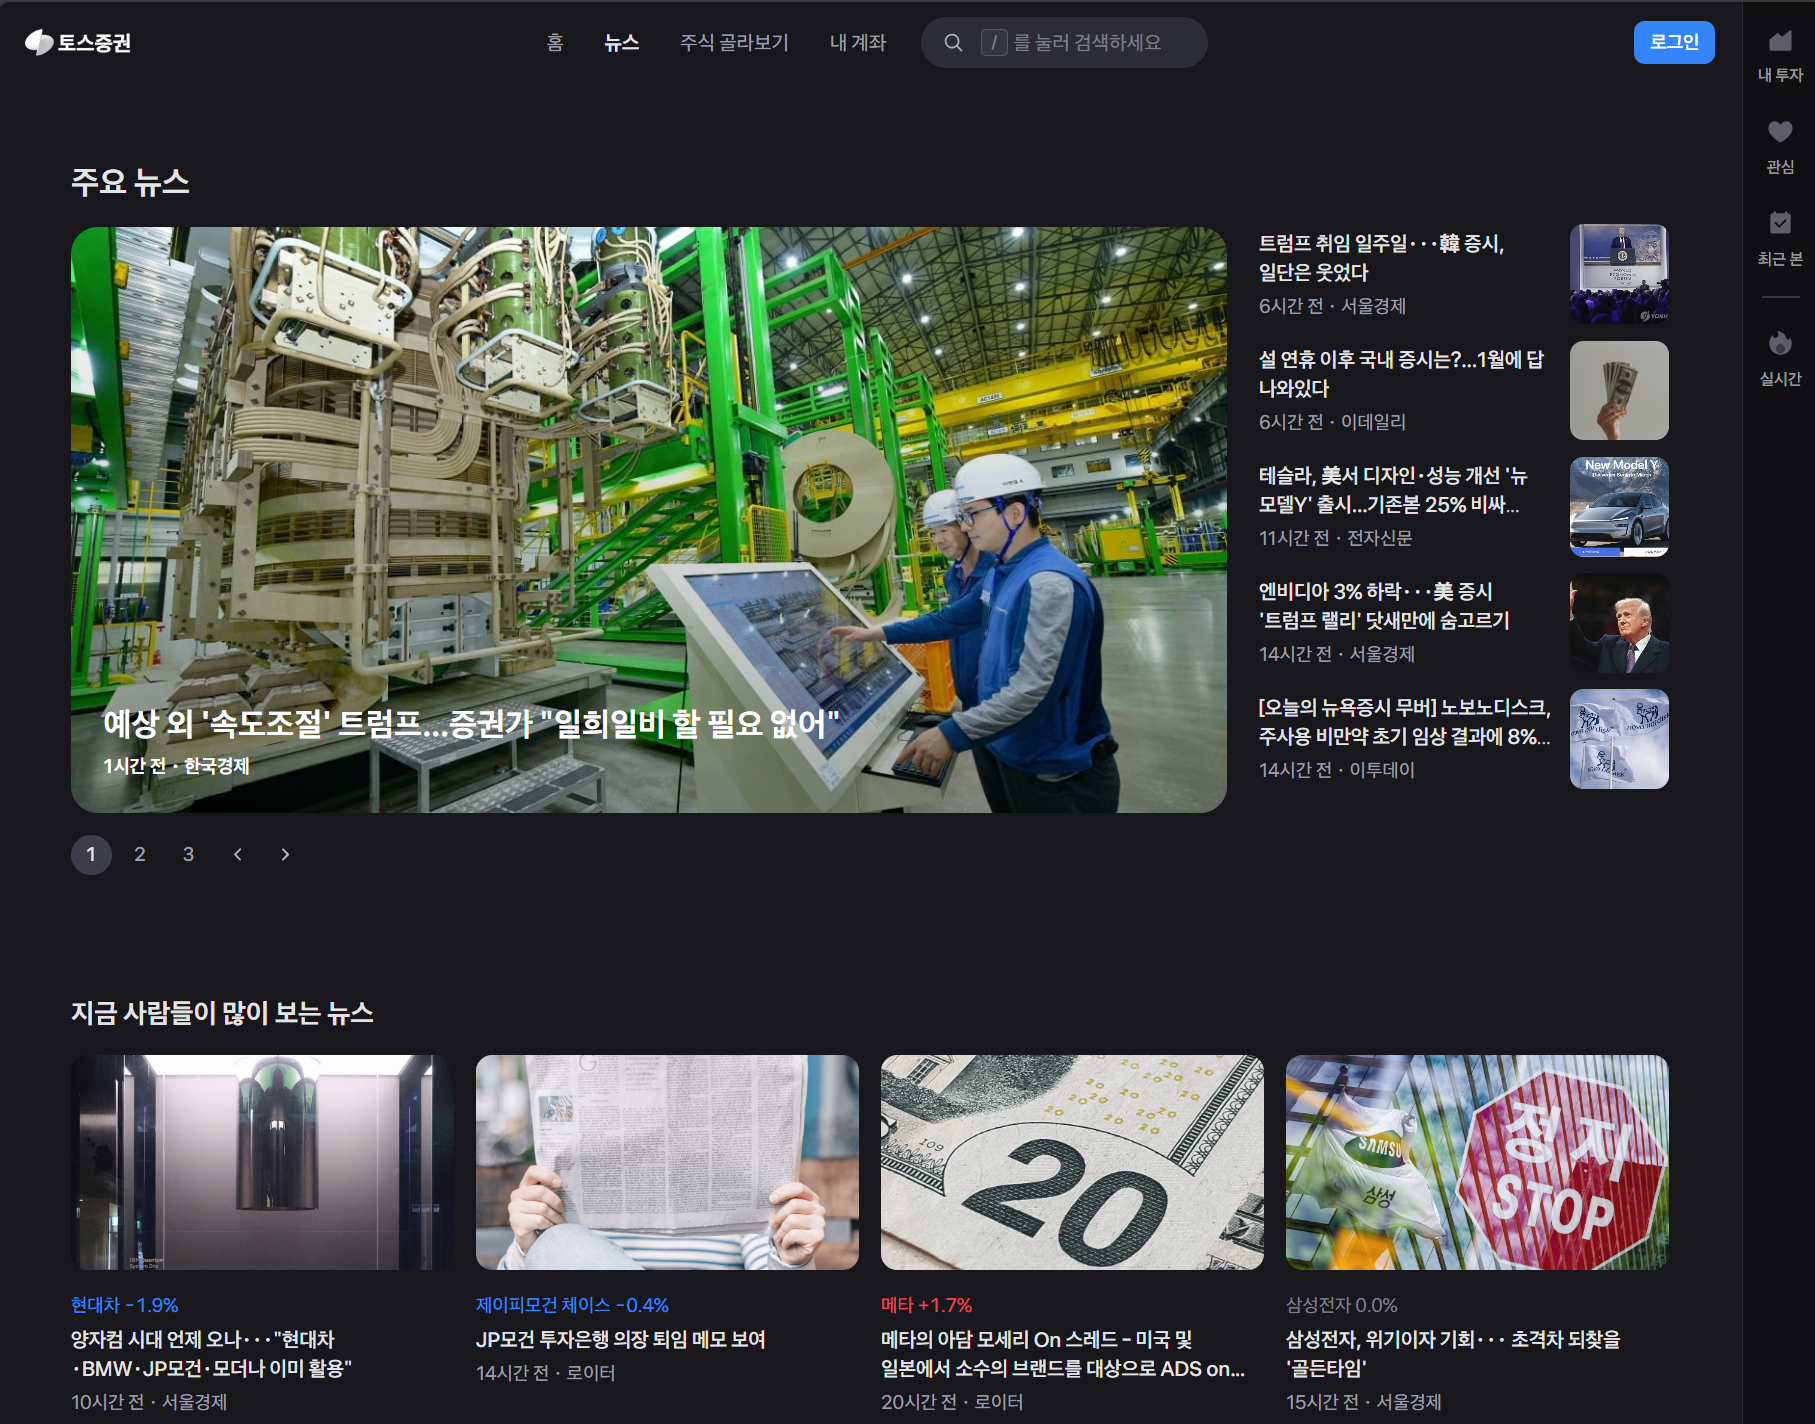Click stock tag 현대차 -1.9%
This screenshot has width=1815, height=1424.
pos(125,1305)
